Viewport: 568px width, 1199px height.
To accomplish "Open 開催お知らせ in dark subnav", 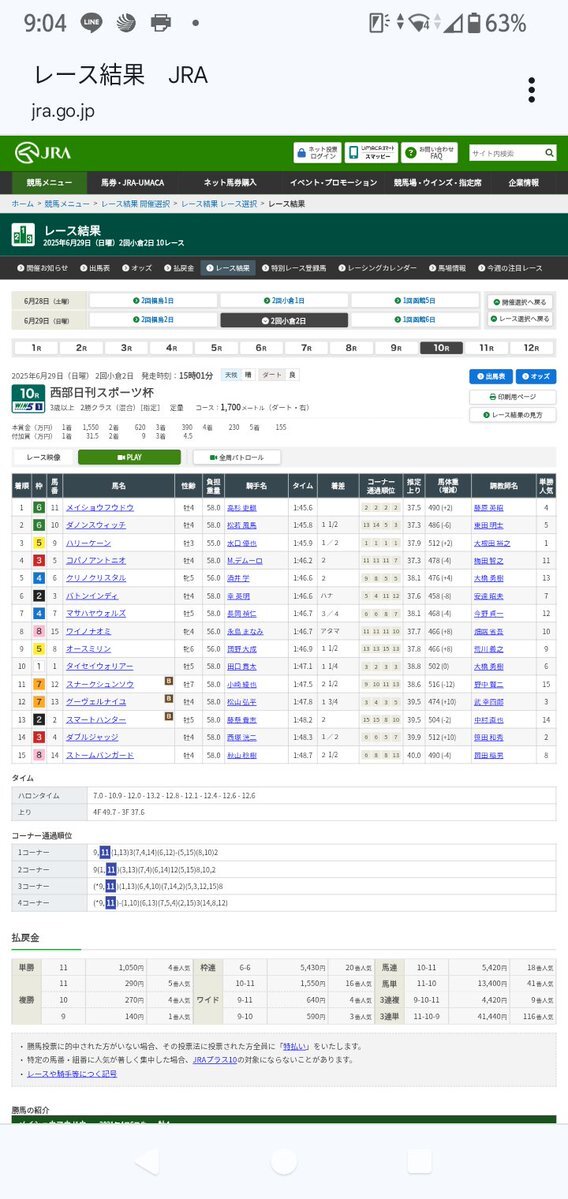I will [x=43, y=268].
